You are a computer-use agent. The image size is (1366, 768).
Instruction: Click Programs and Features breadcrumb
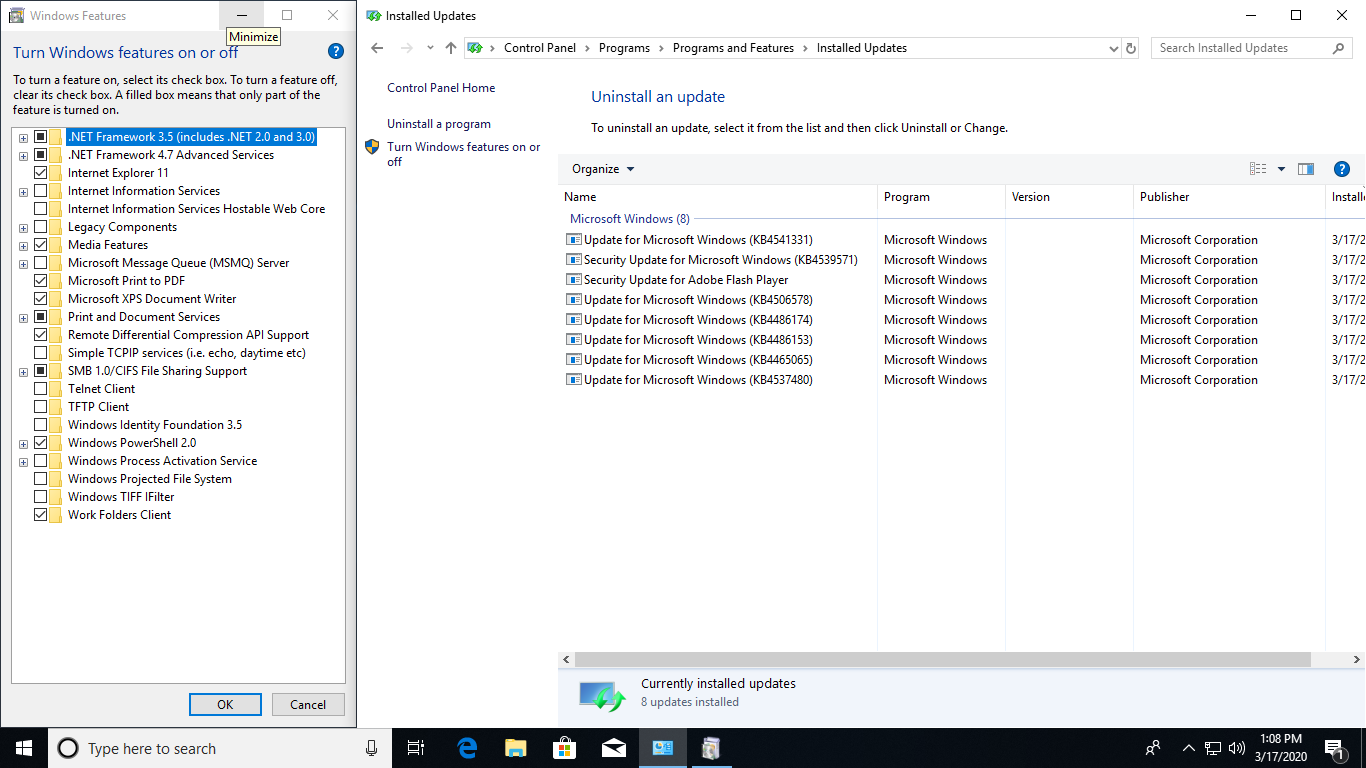pyautogui.click(x=733, y=48)
